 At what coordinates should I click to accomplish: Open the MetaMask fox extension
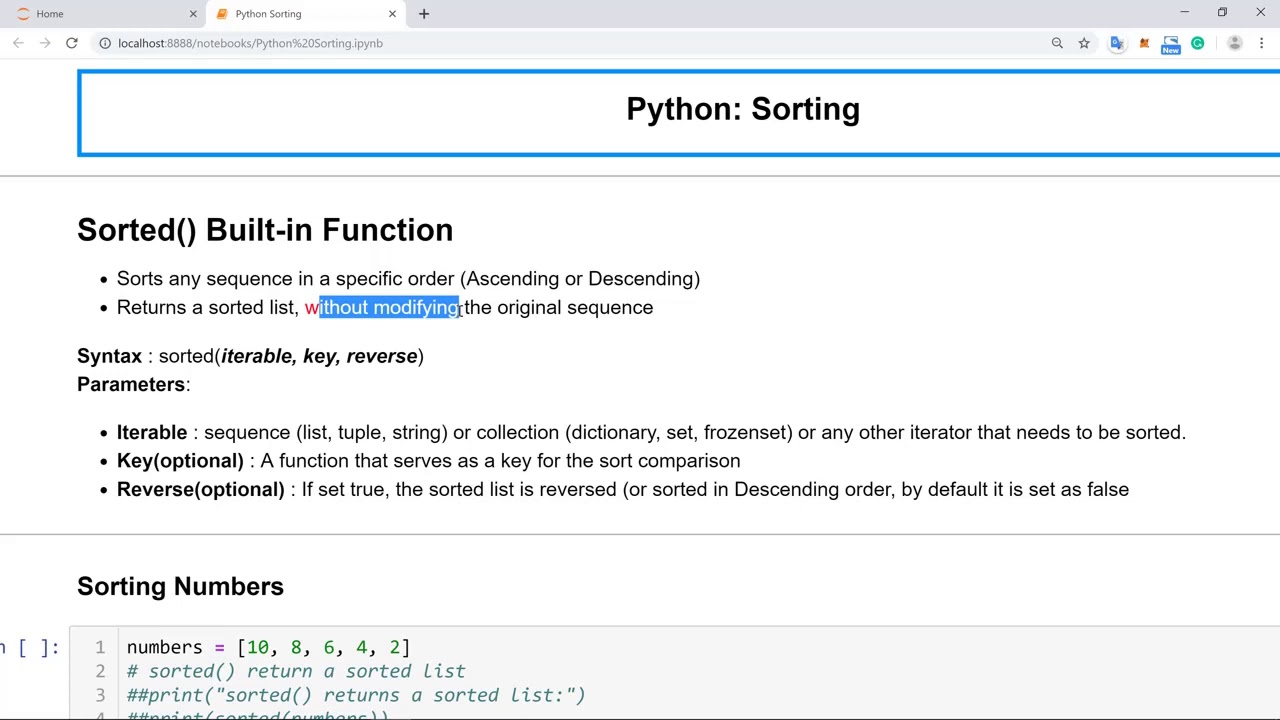pyautogui.click(x=1144, y=43)
